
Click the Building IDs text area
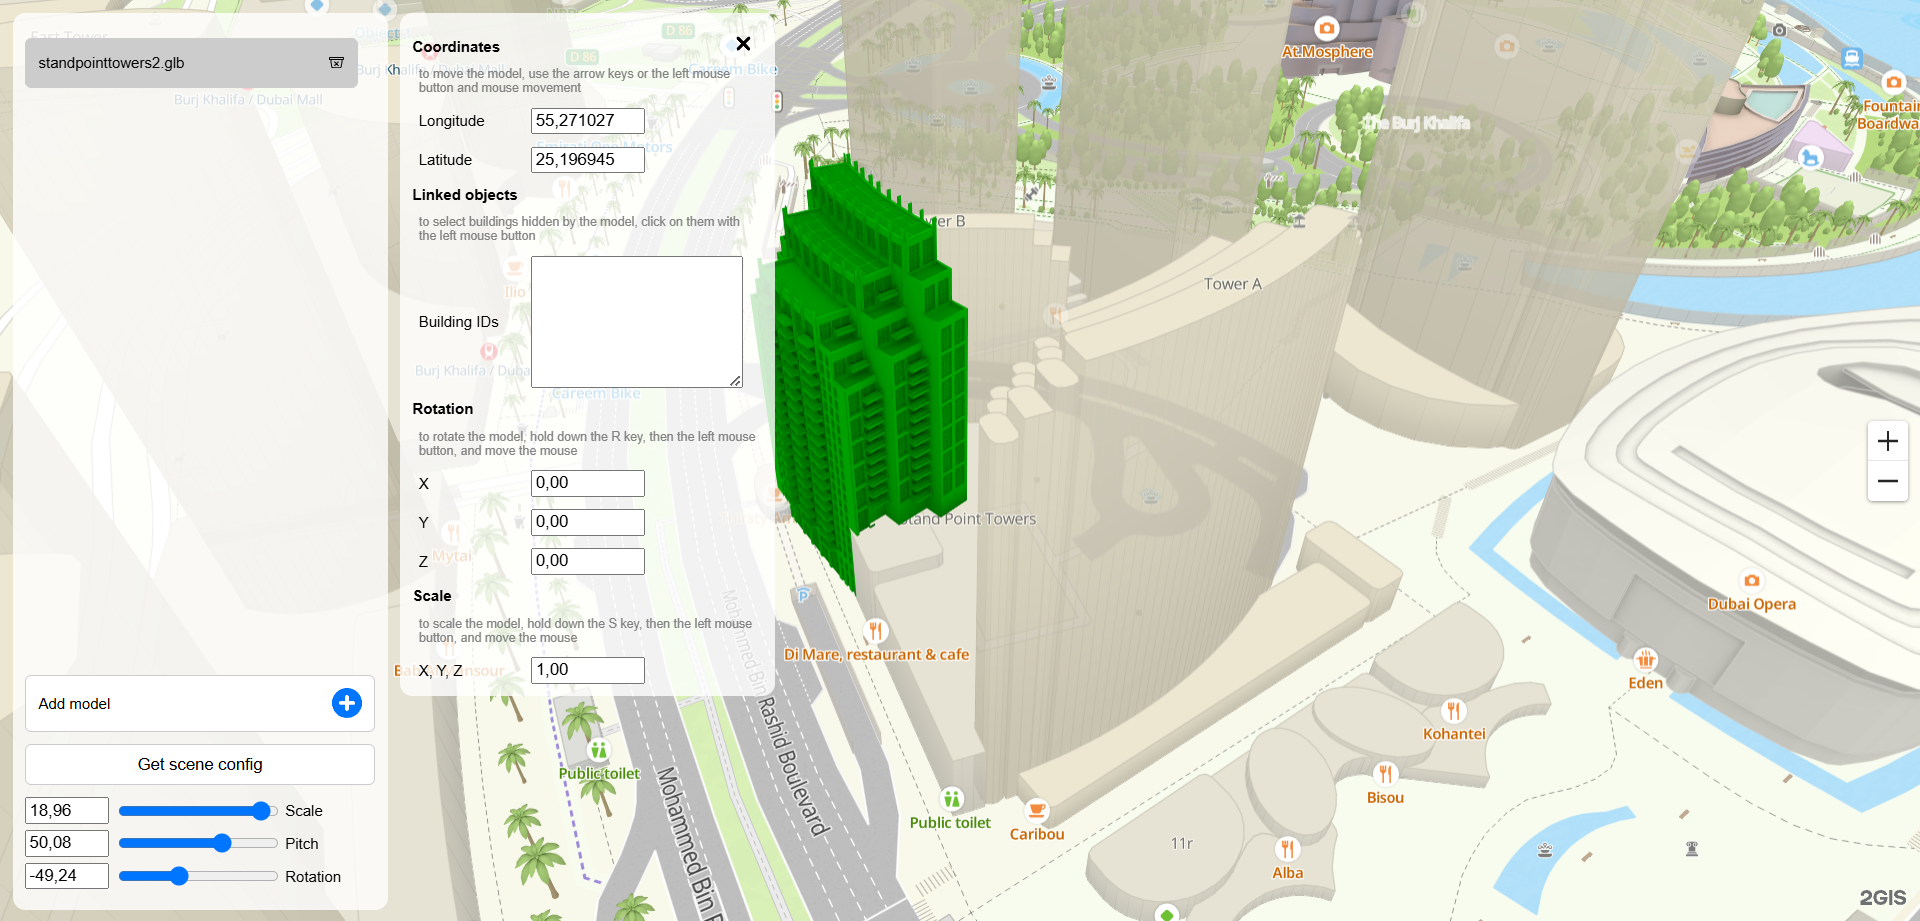point(636,321)
